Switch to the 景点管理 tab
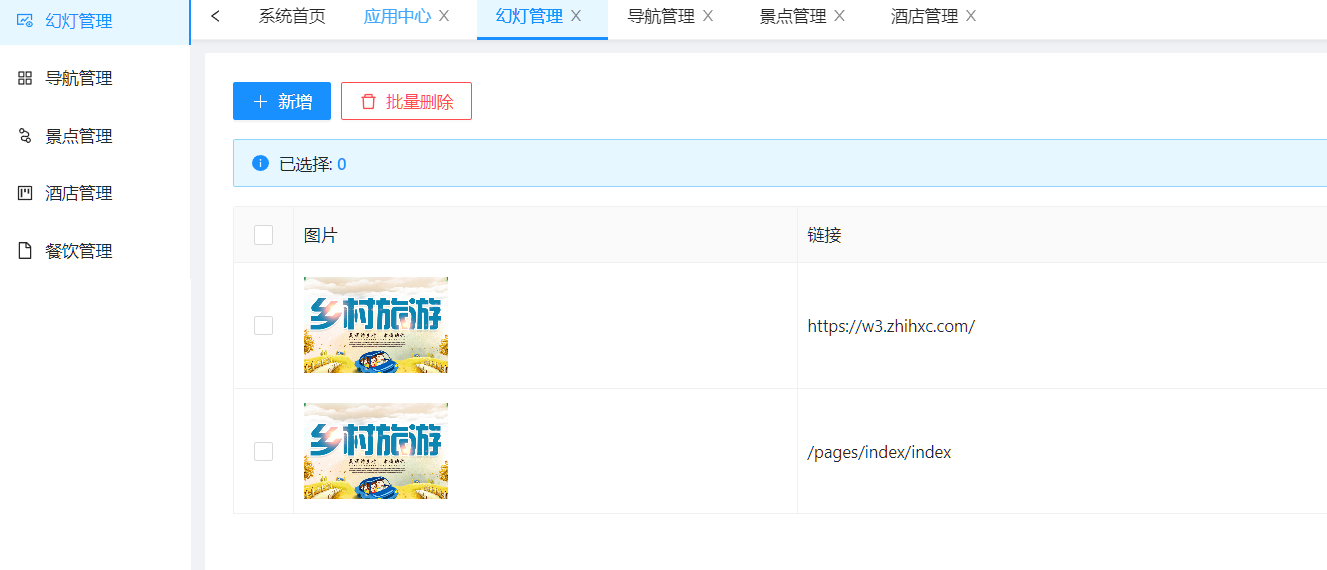Image resolution: width=1327 pixels, height=570 pixels. [792, 16]
